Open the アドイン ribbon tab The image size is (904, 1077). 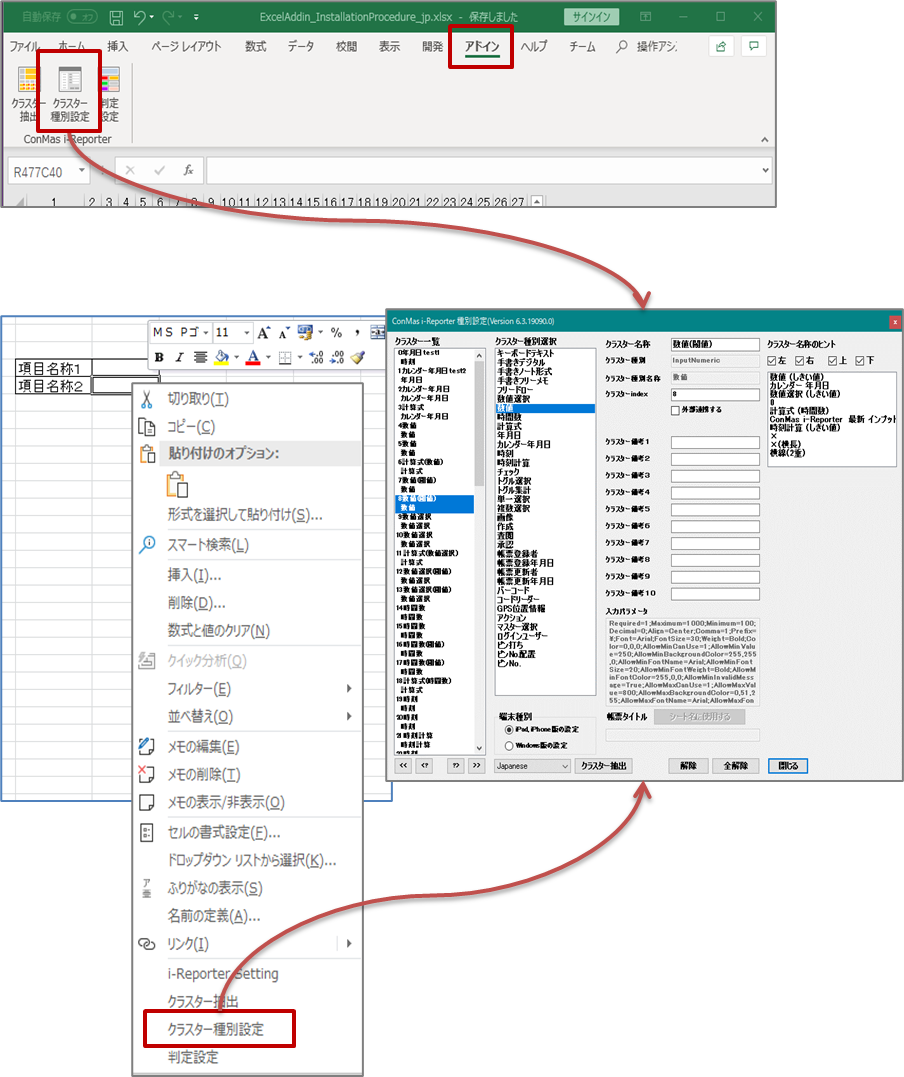[481, 47]
